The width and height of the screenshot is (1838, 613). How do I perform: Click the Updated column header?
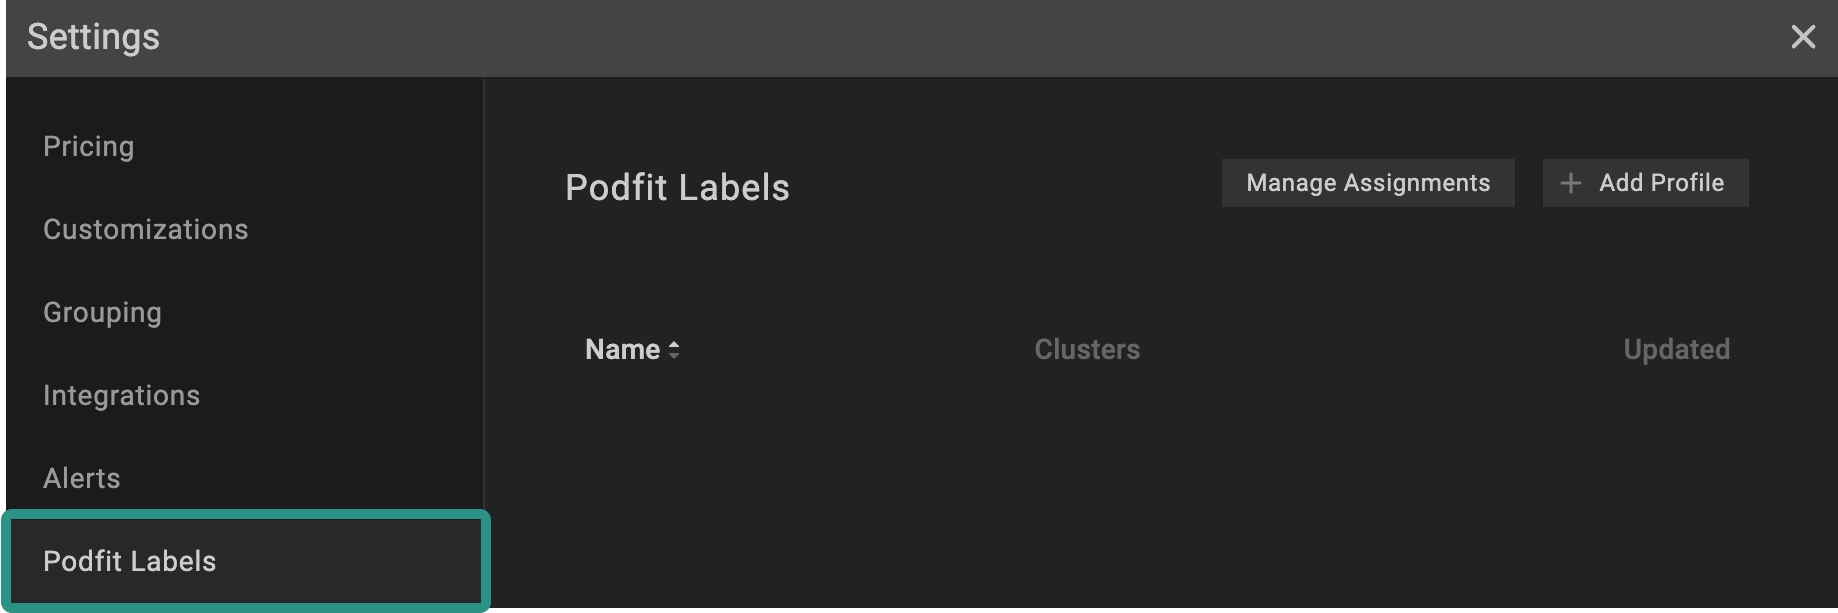pos(1676,350)
